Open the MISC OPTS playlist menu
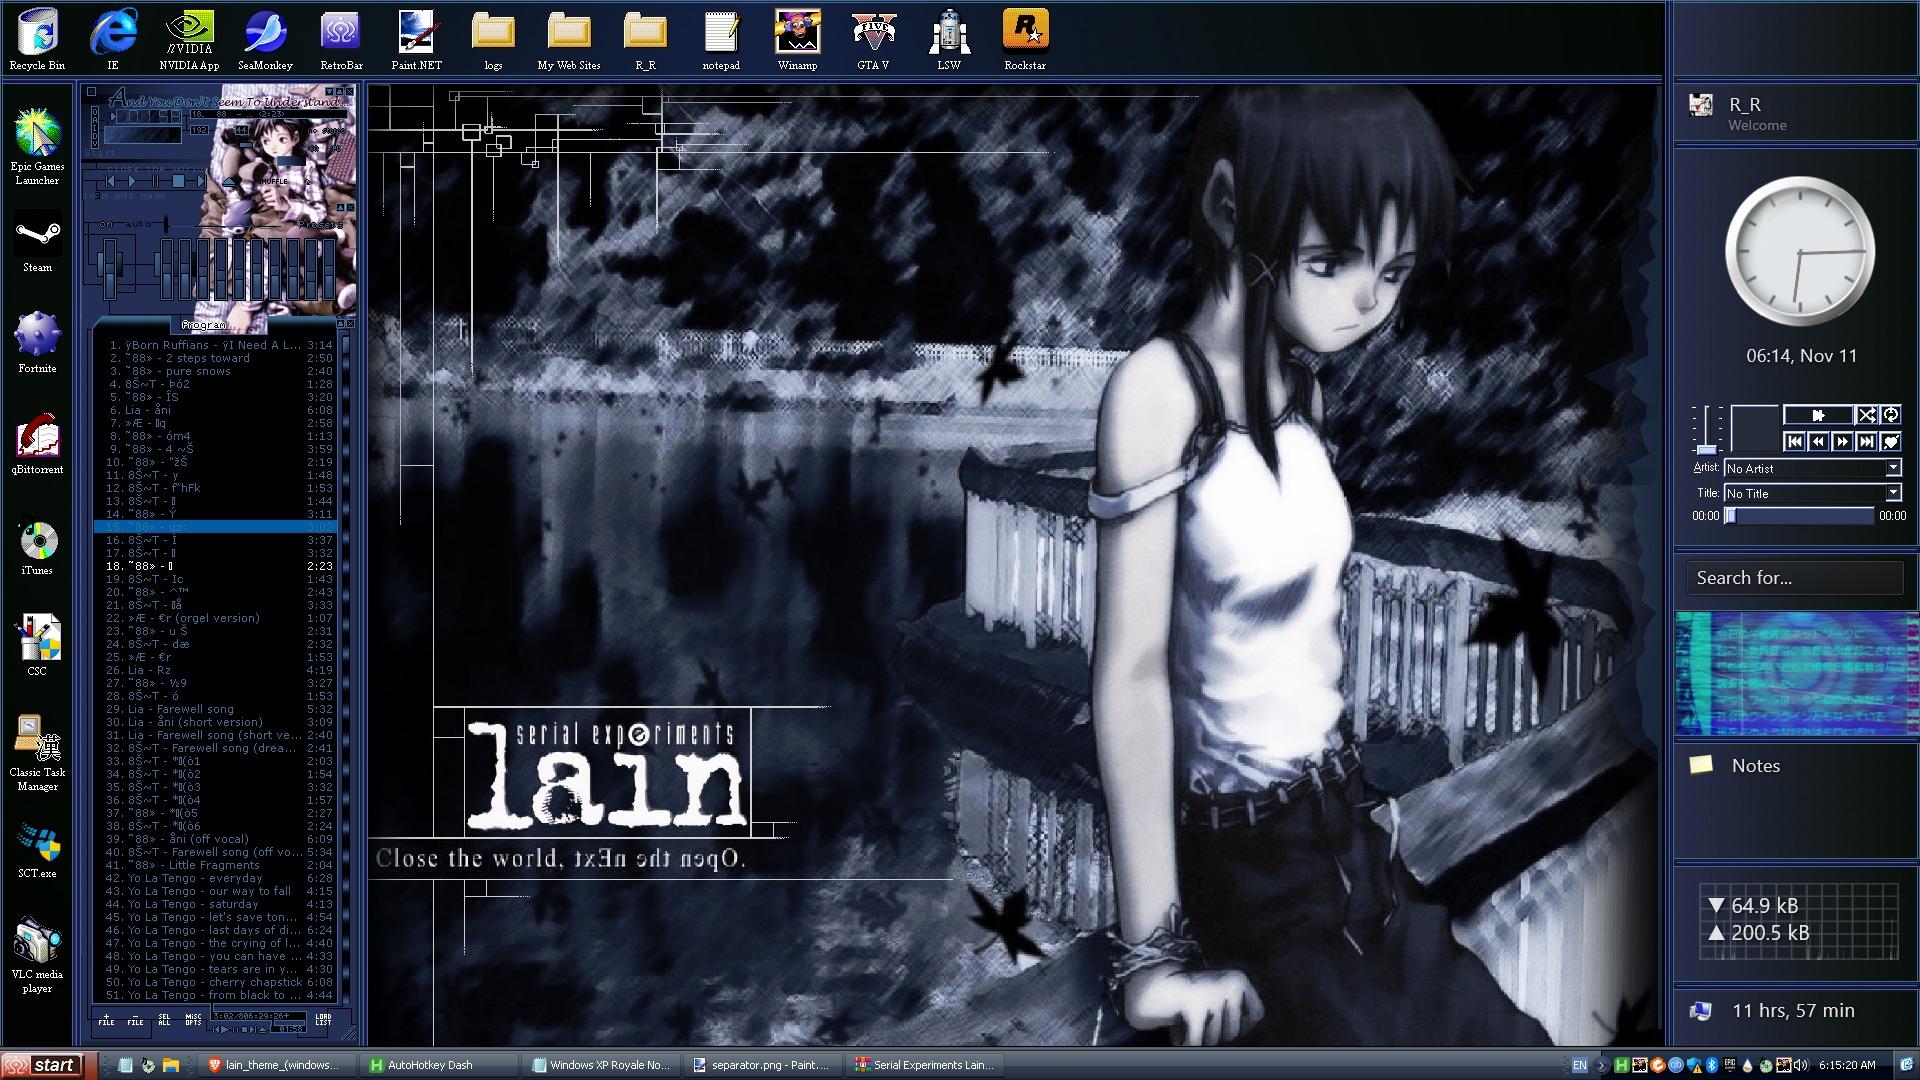1920x1080 pixels. tap(193, 1020)
